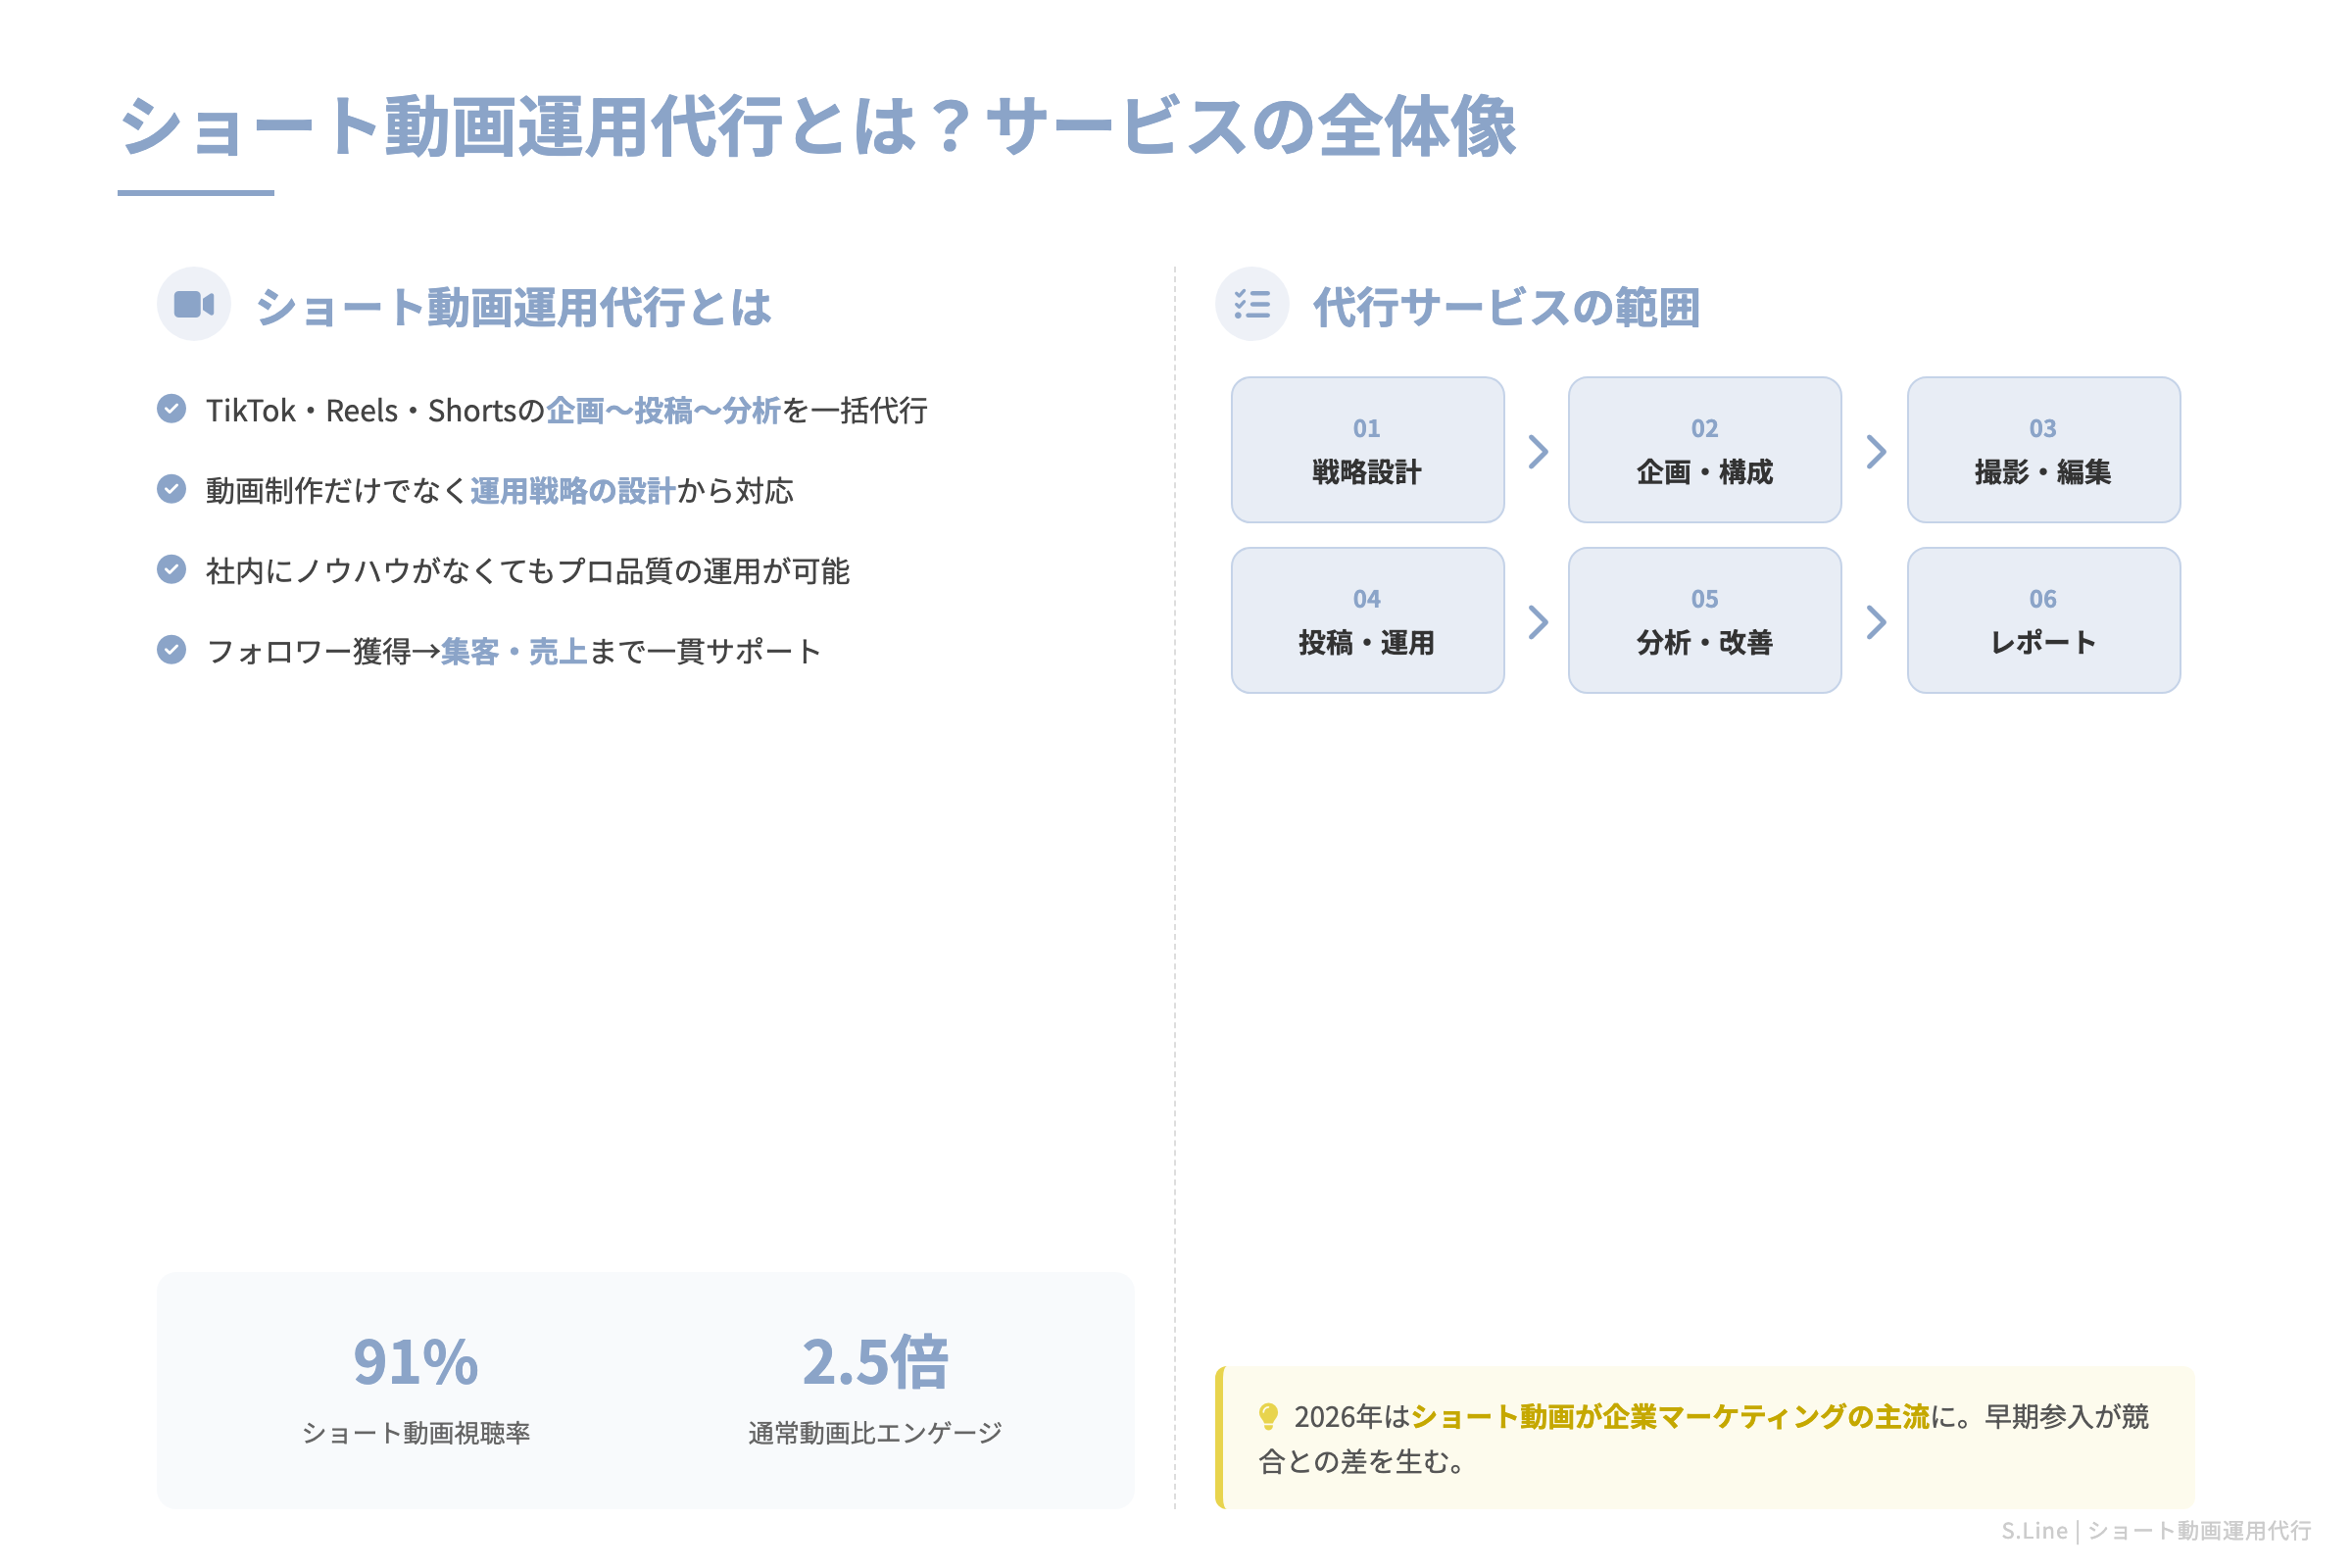
Task: Click the S.Line footer label
Action: tap(2036, 1530)
